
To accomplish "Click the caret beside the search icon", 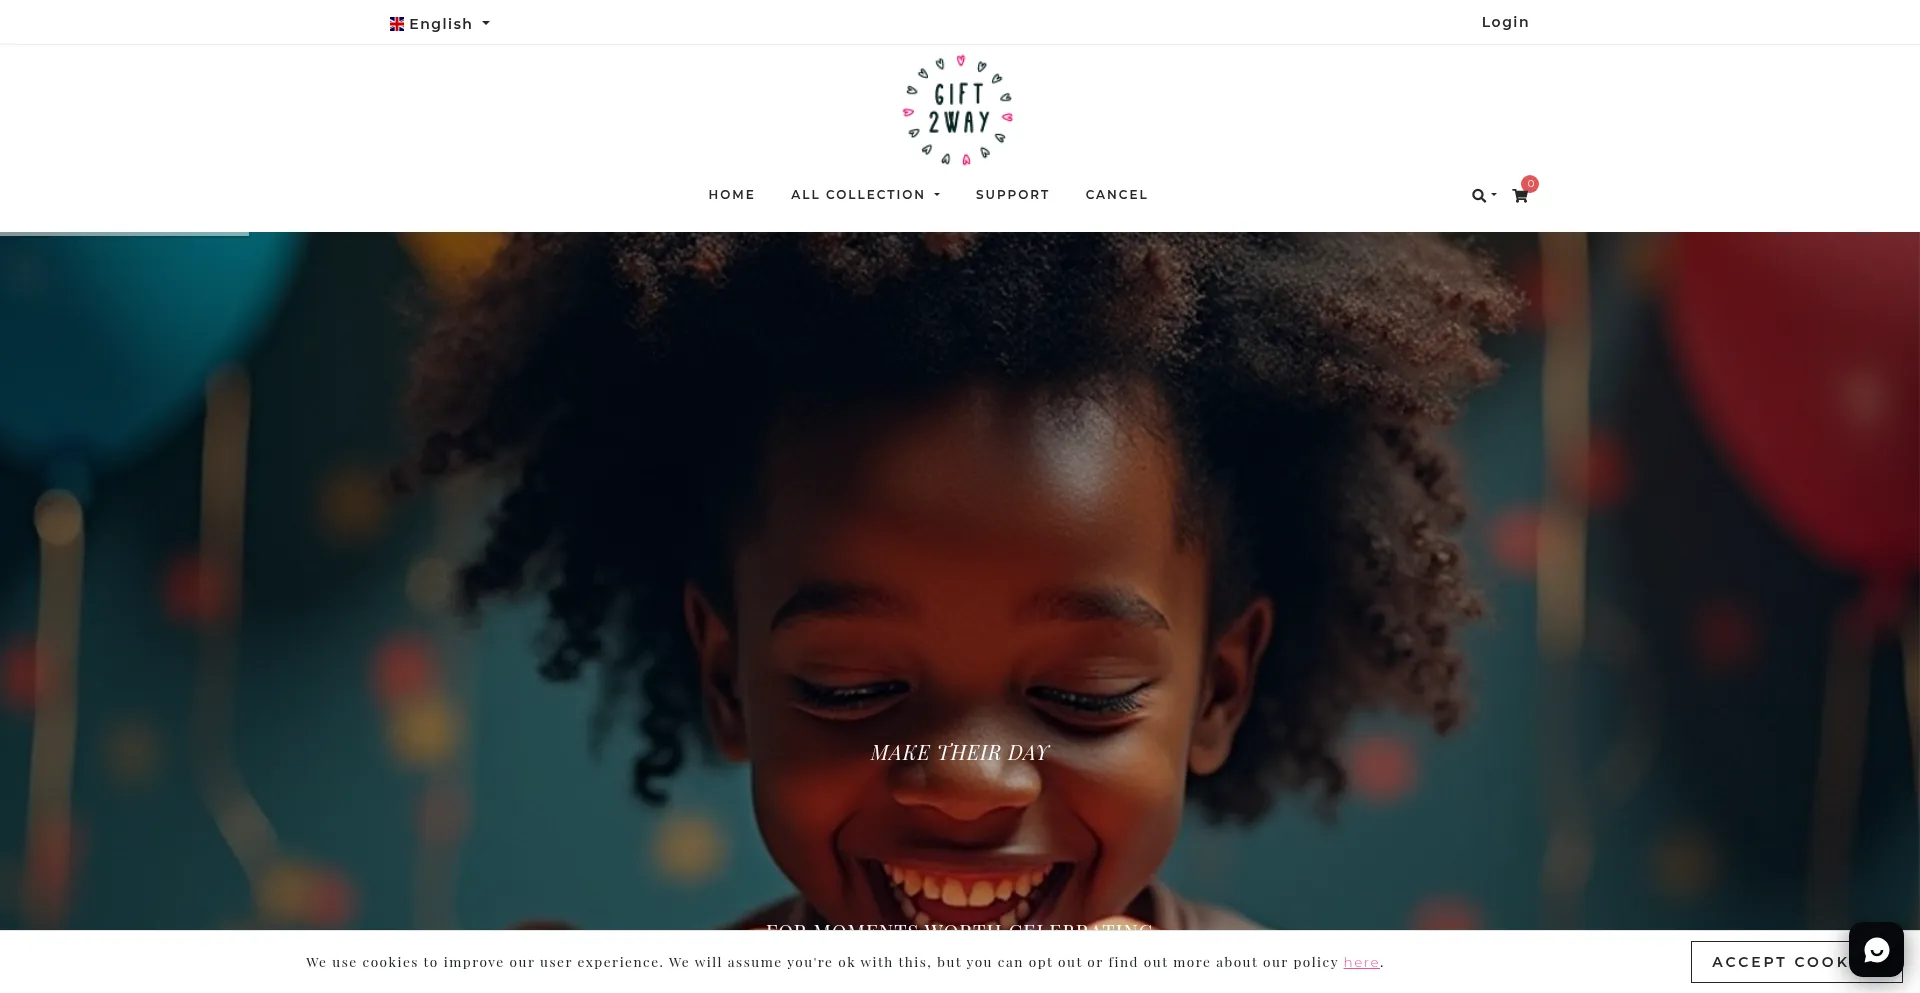I will [1493, 195].
